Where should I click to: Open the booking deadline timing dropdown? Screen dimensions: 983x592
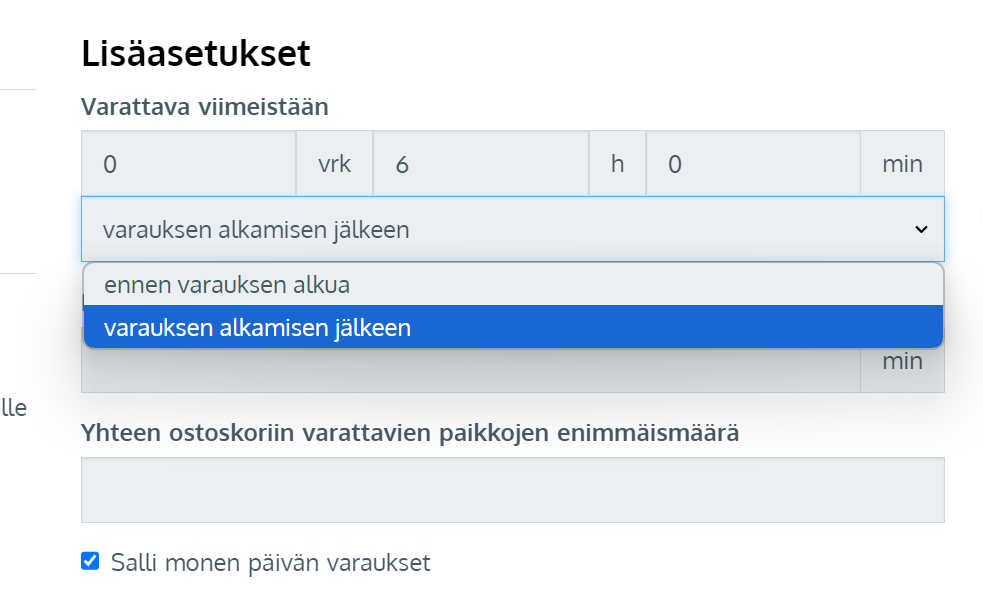tap(500, 230)
